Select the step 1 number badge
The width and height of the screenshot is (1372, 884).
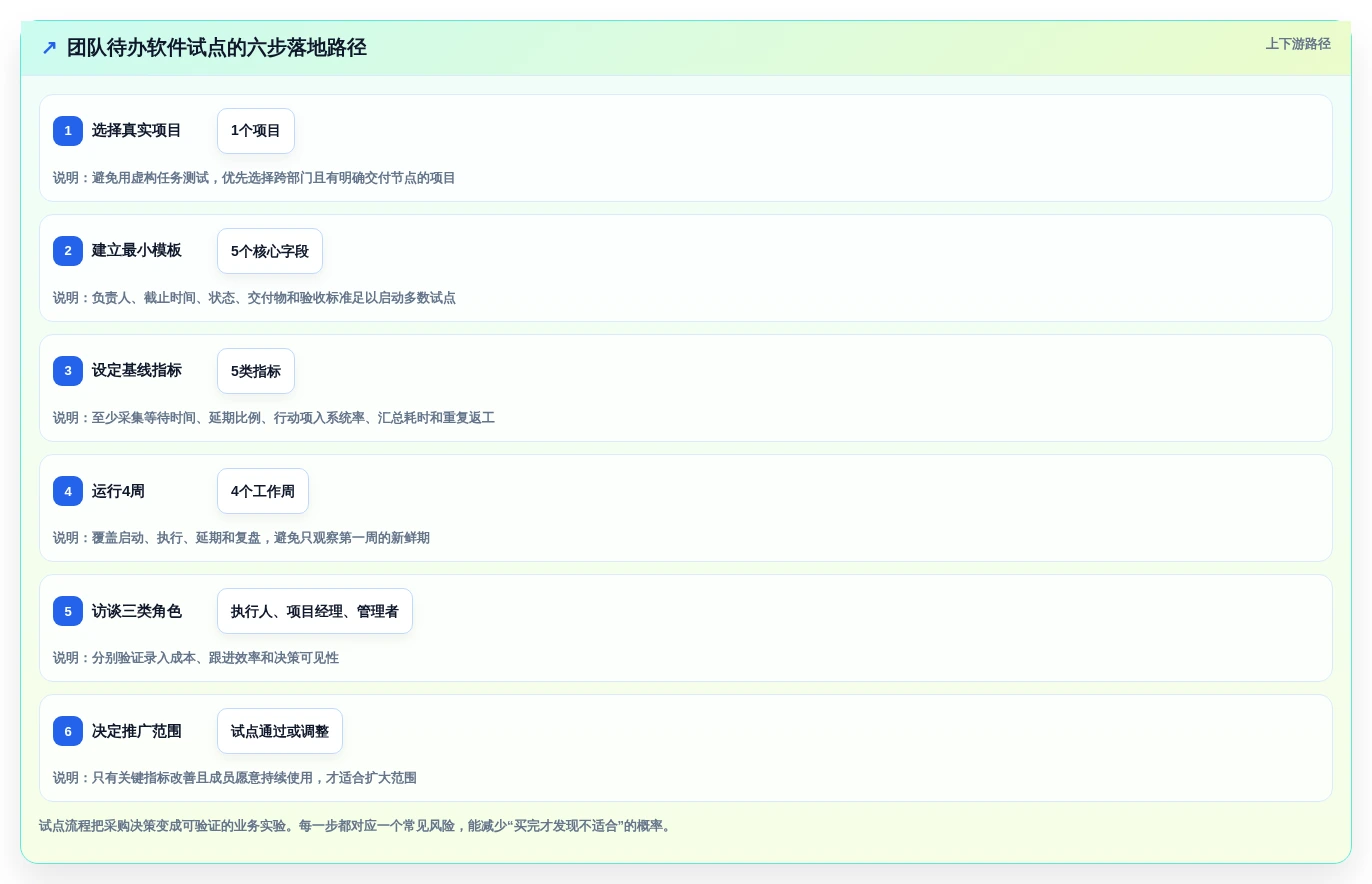[68, 131]
